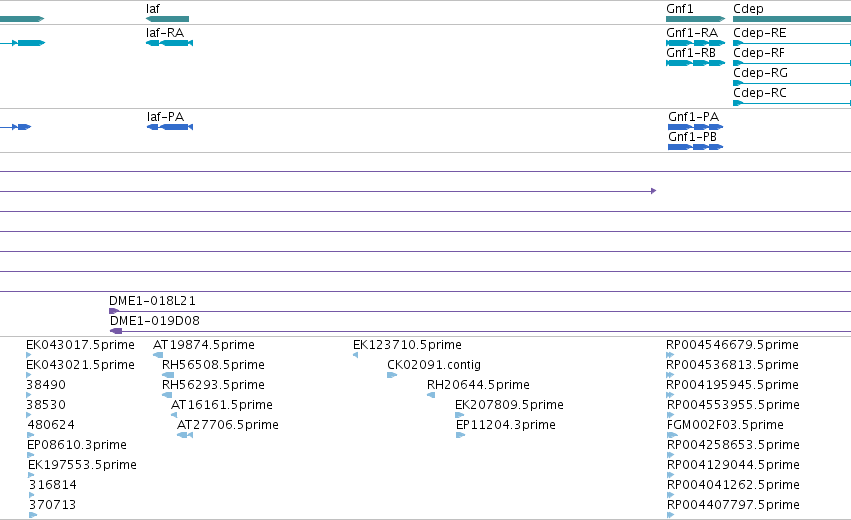
Task: Click AT27706.5prime EST arrow glyph
Action: [x=185, y=435]
